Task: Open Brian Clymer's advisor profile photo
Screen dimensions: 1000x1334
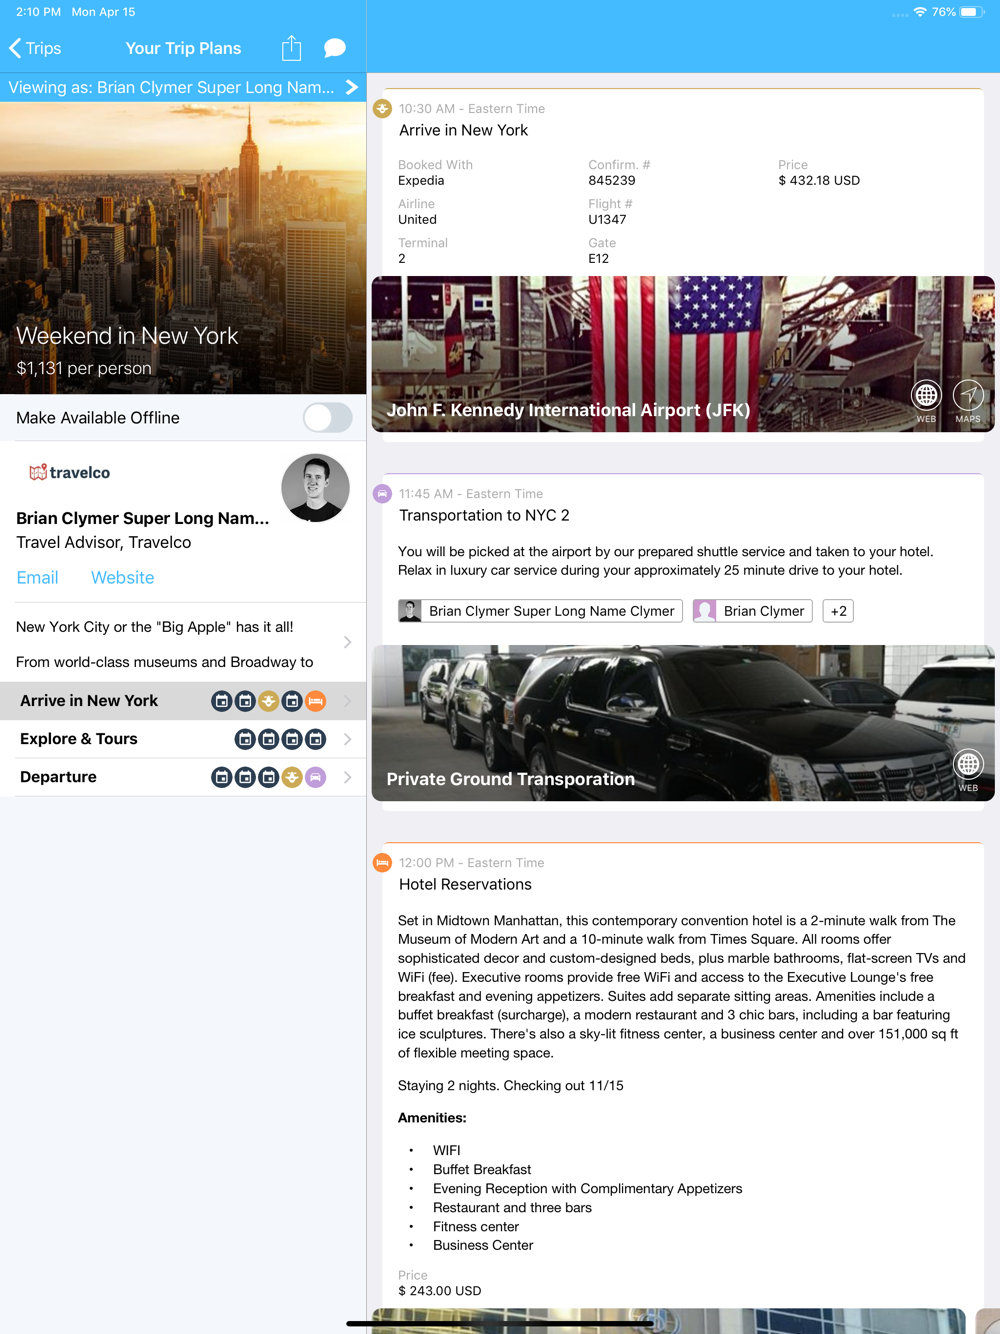Action: click(315, 488)
